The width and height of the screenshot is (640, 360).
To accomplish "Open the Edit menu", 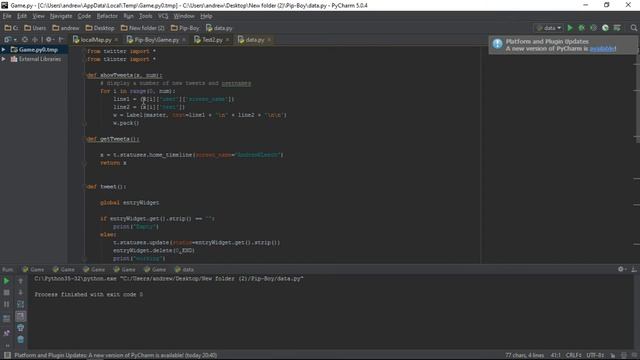I will (x=22, y=16).
